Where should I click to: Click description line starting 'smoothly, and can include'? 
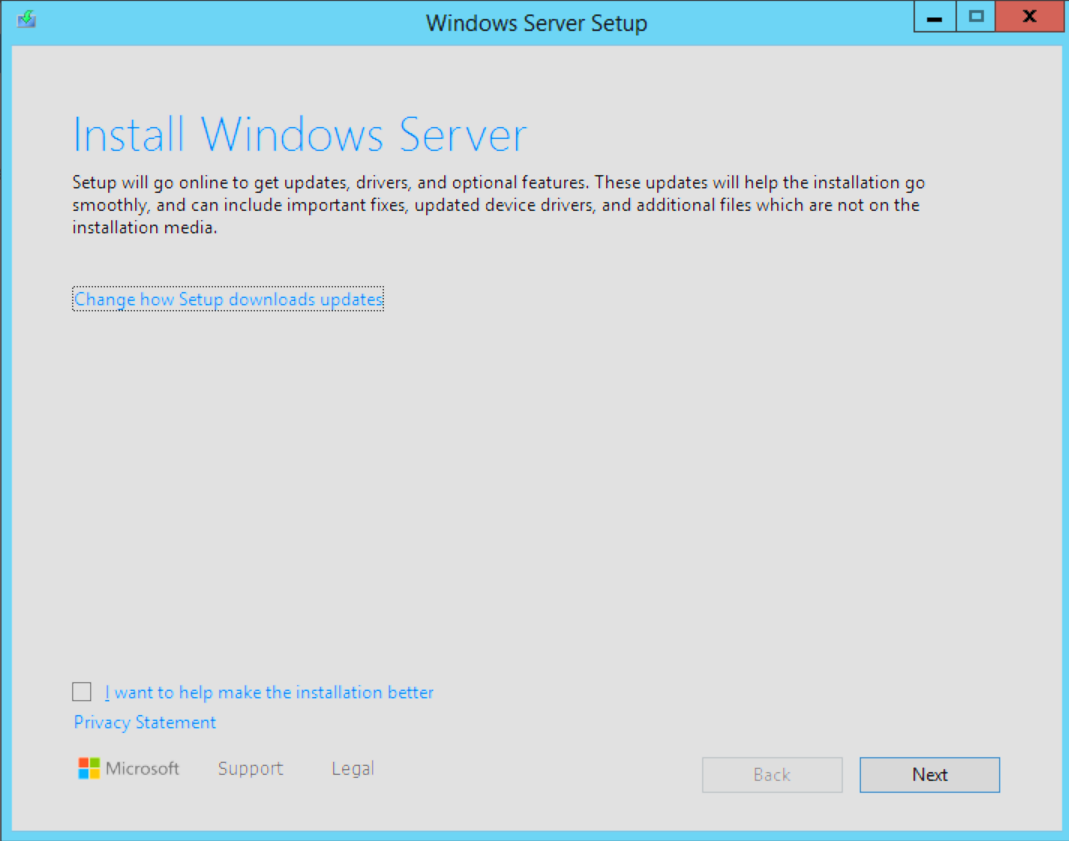point(495,205)
